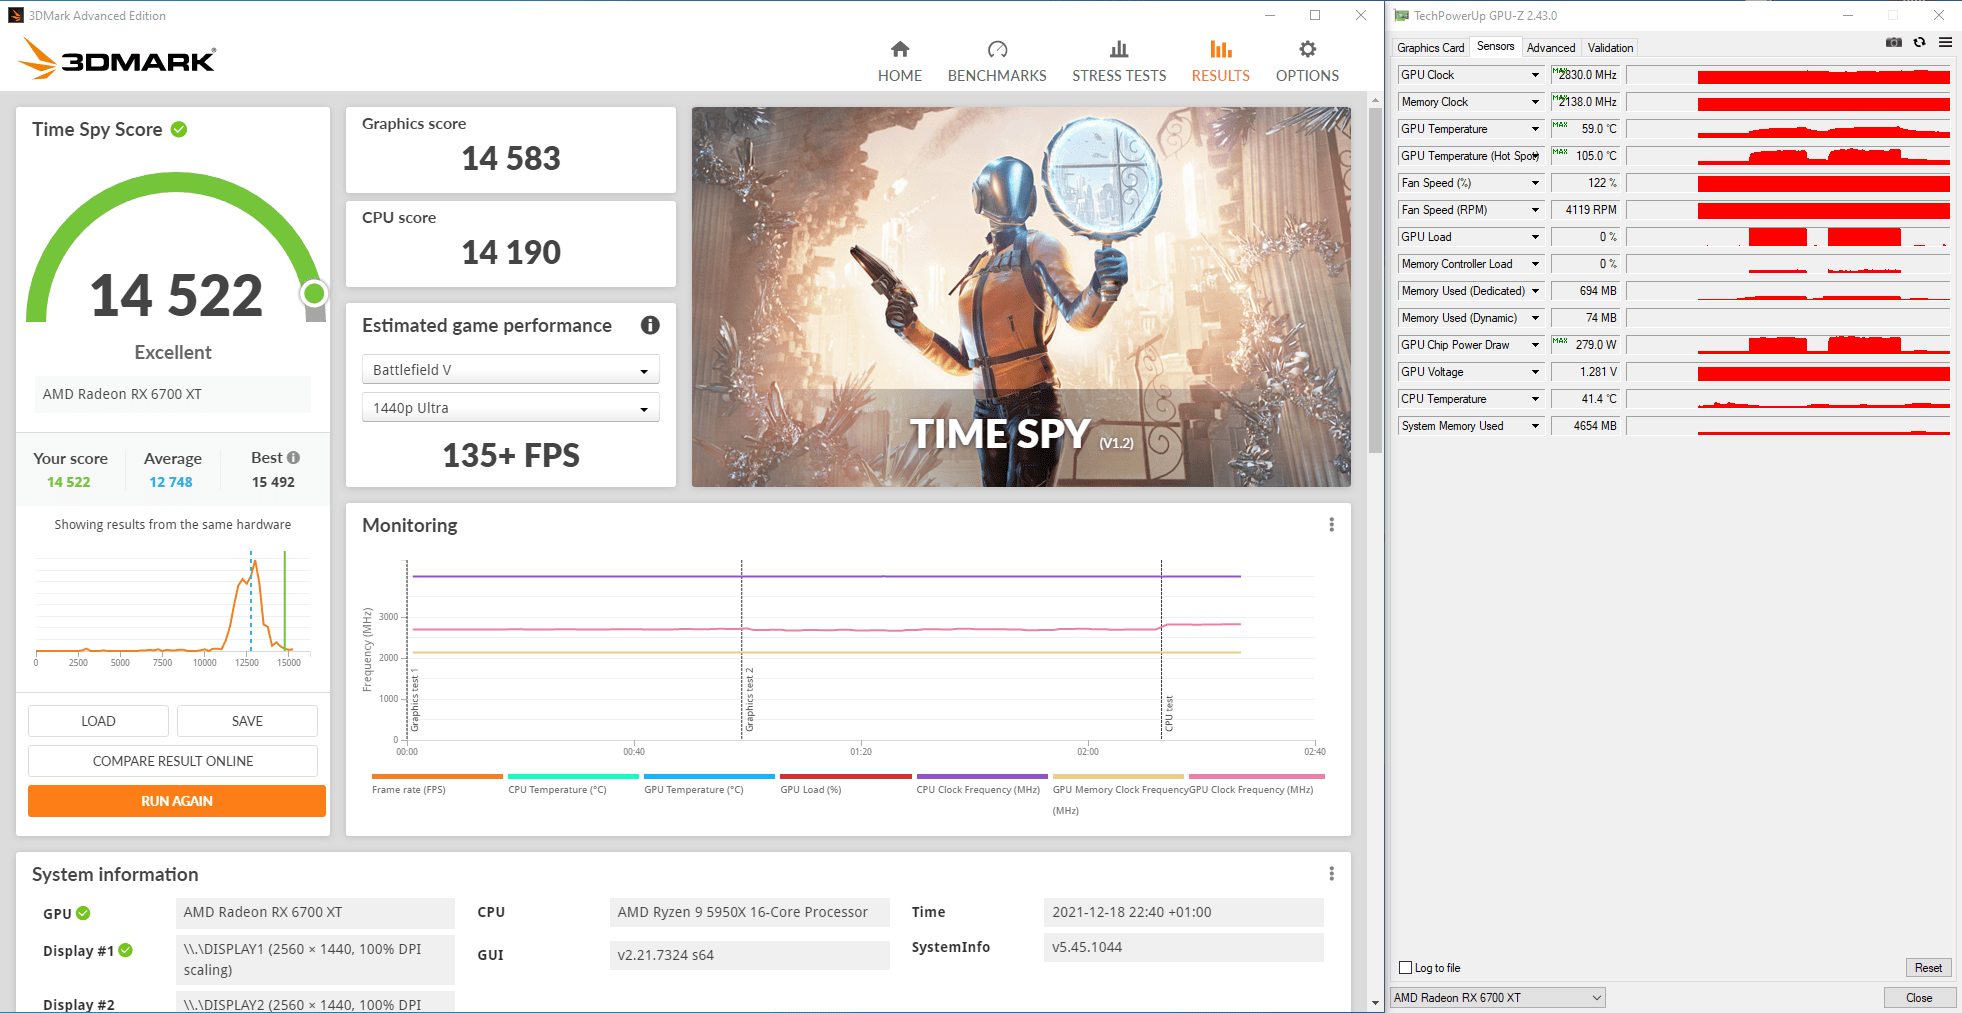The width and height of the screenshot is (1962, 1013).
Task: Click the info icon beside Estimated game performance
Action: [x=650, y=325]
